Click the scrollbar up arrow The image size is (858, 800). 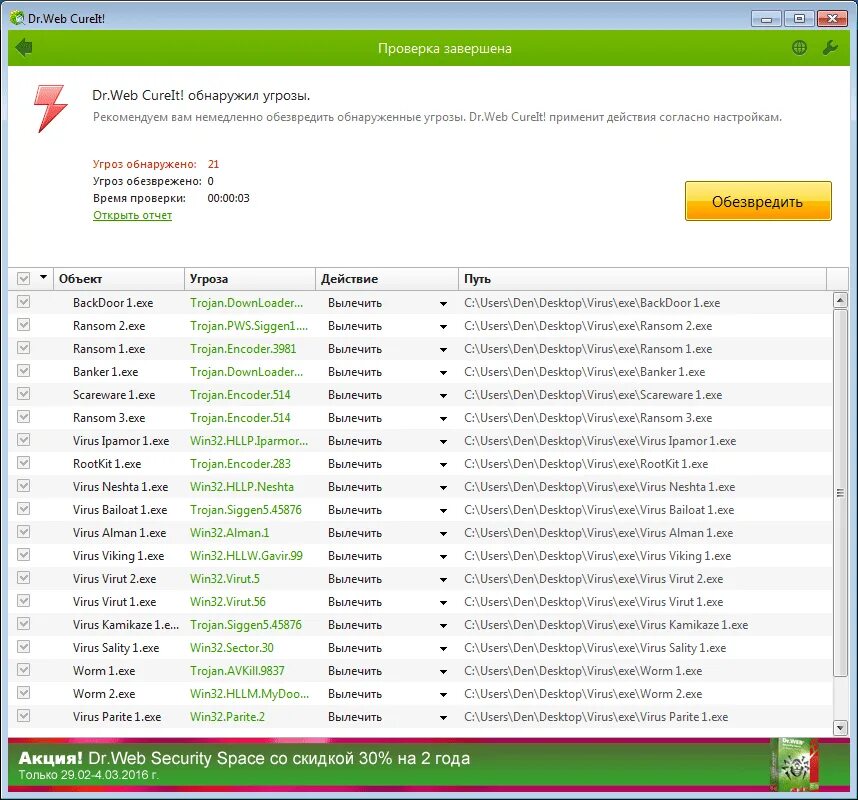point(840,300)
